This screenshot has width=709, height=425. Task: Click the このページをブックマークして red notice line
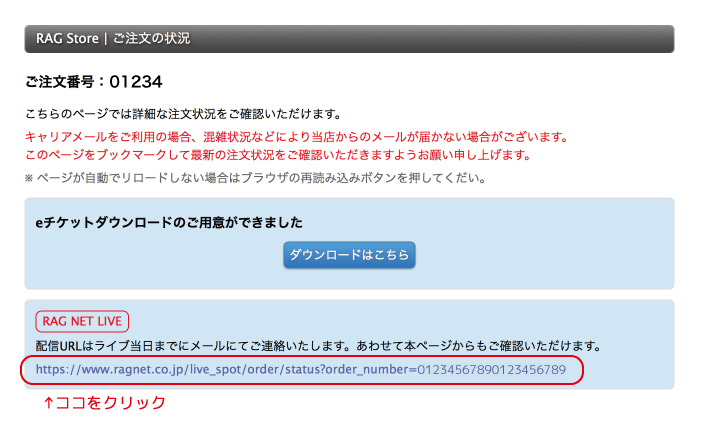[278, 155]
